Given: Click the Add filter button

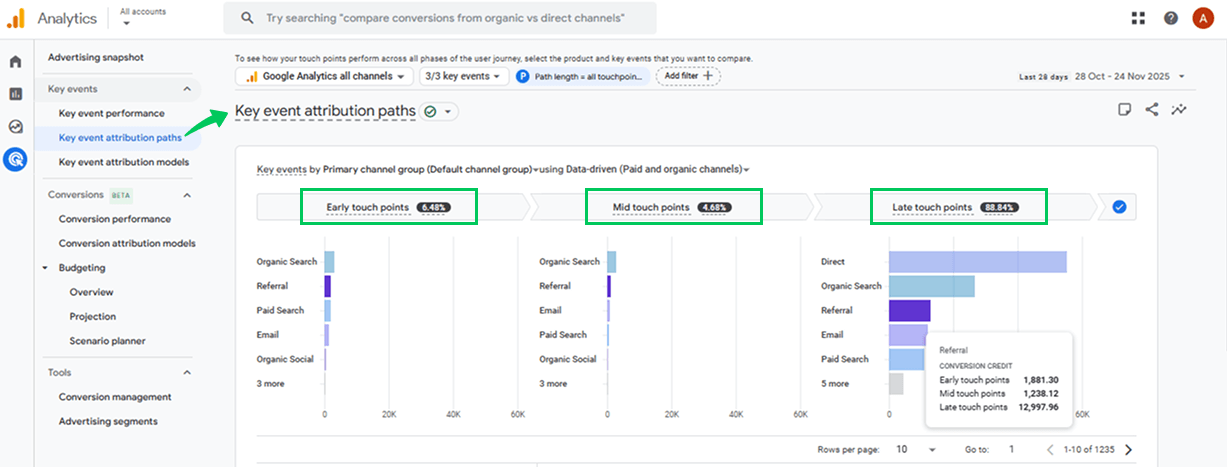Looking at the screenshot, I should point(688,76).
